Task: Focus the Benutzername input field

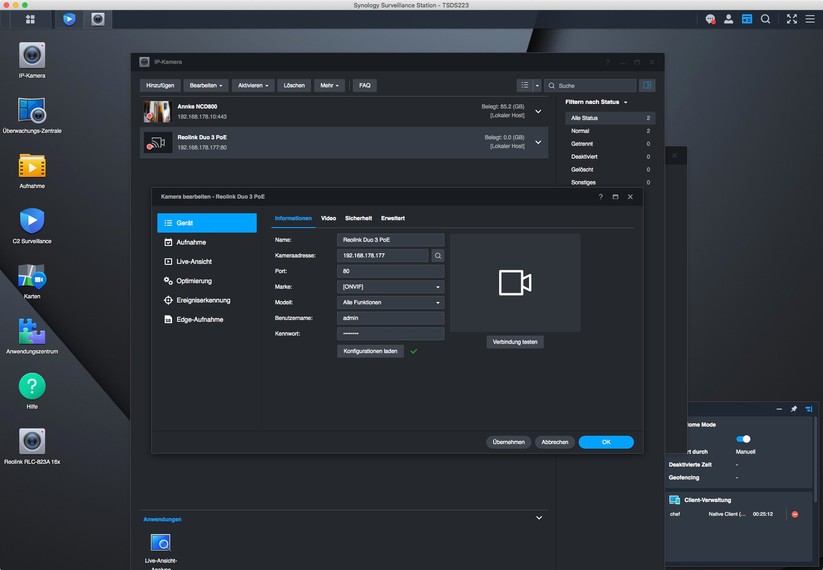Action: 391,318
